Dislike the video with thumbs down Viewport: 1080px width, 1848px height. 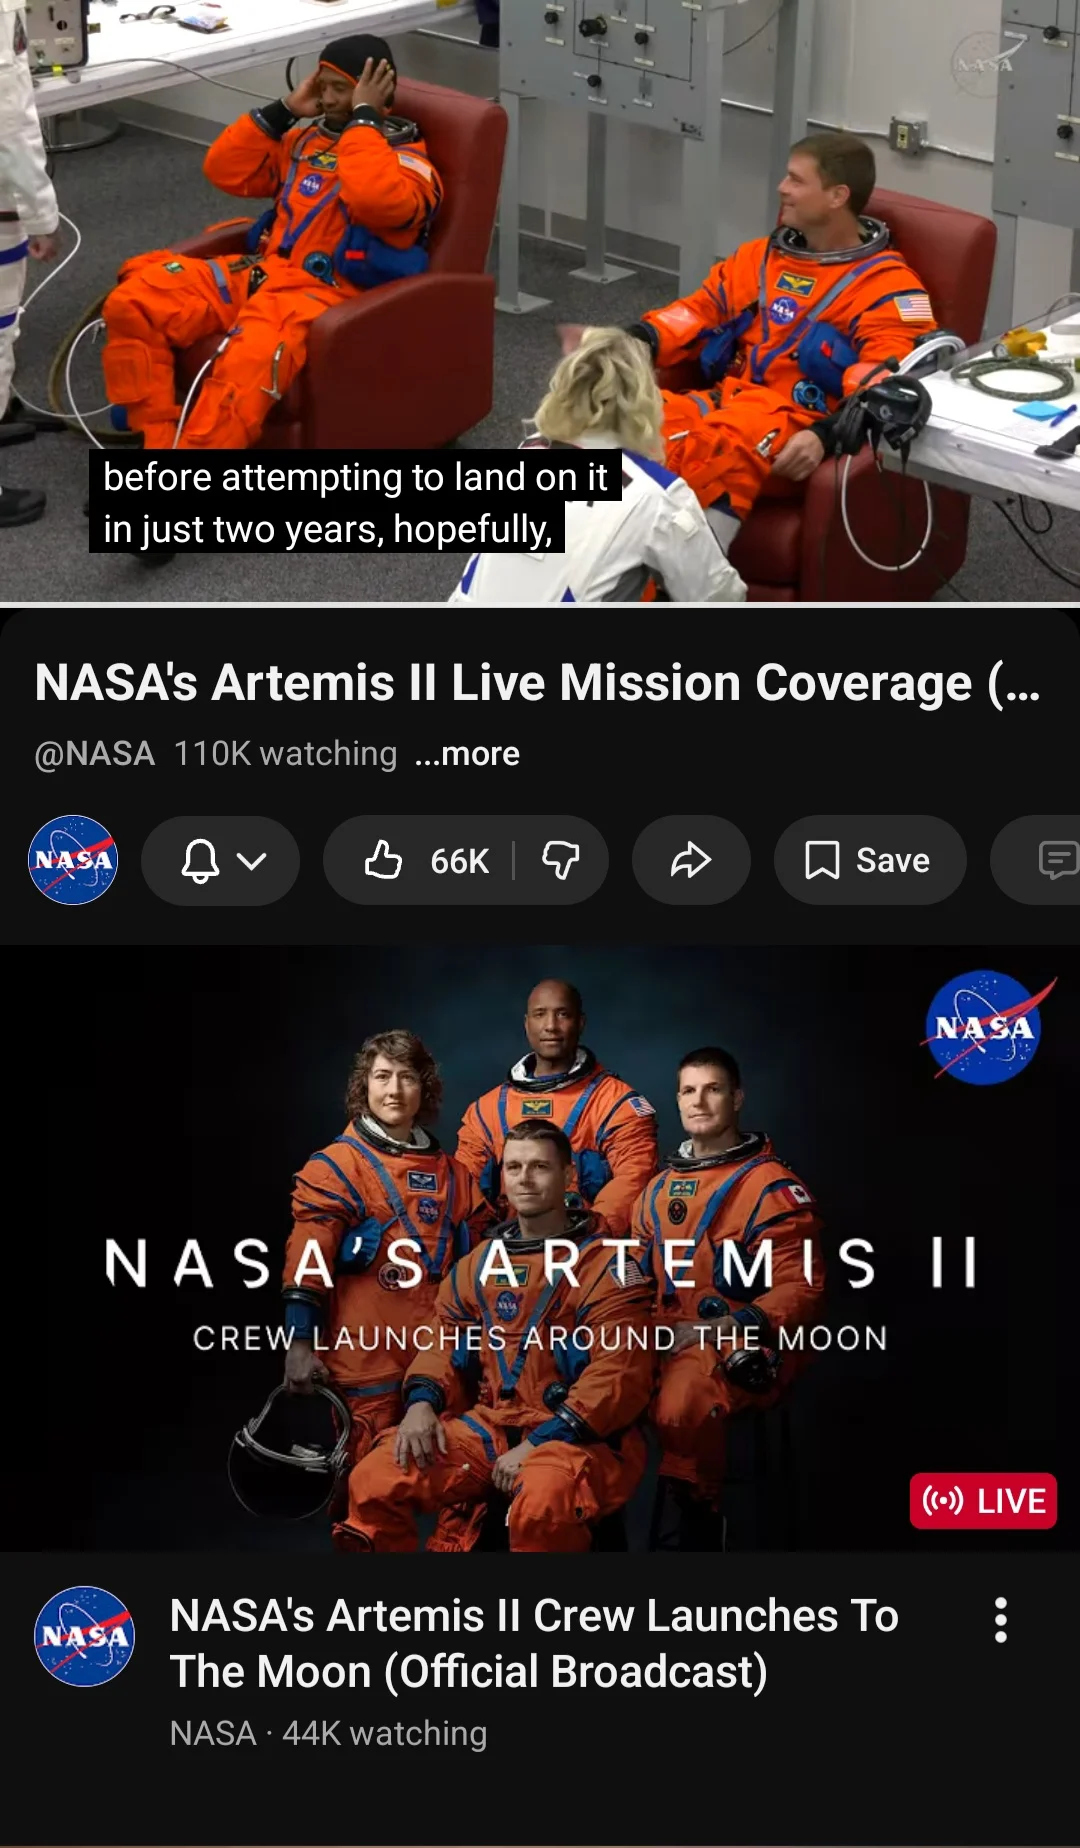(x=561, y=860)
